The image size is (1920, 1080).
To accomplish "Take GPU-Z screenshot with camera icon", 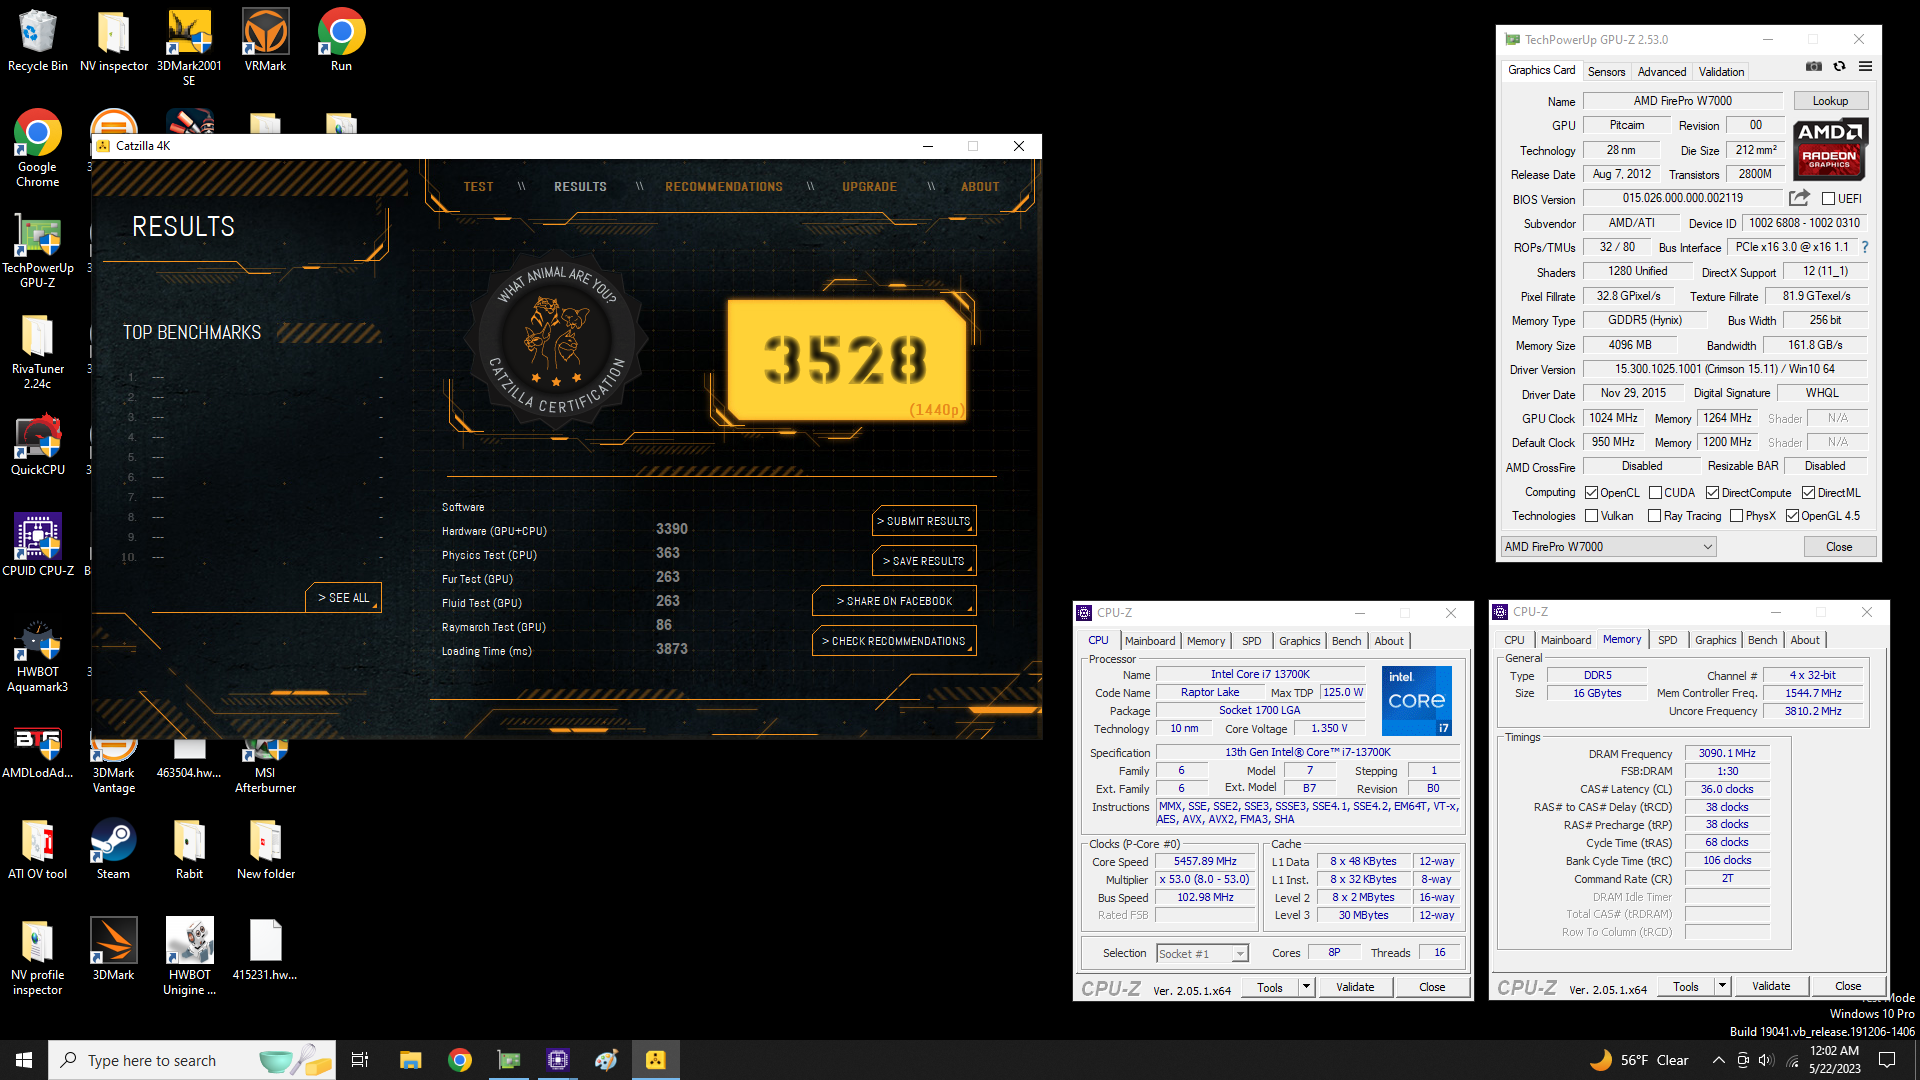I will 1813,67.
